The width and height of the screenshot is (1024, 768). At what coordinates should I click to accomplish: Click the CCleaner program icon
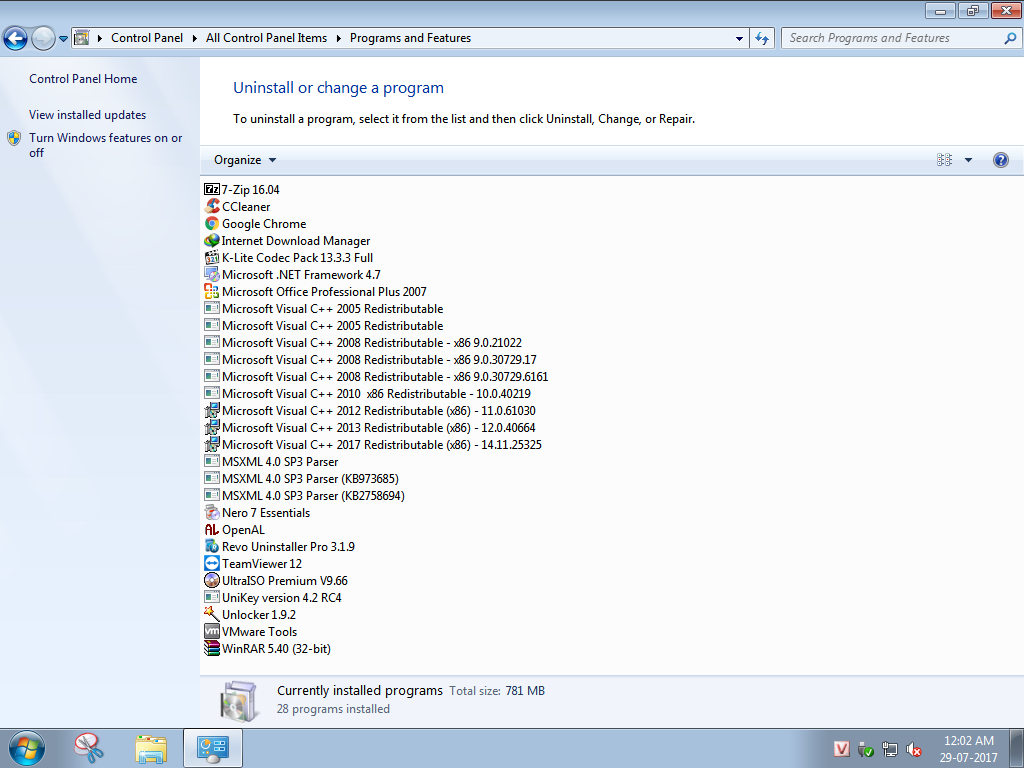point(212,206)
